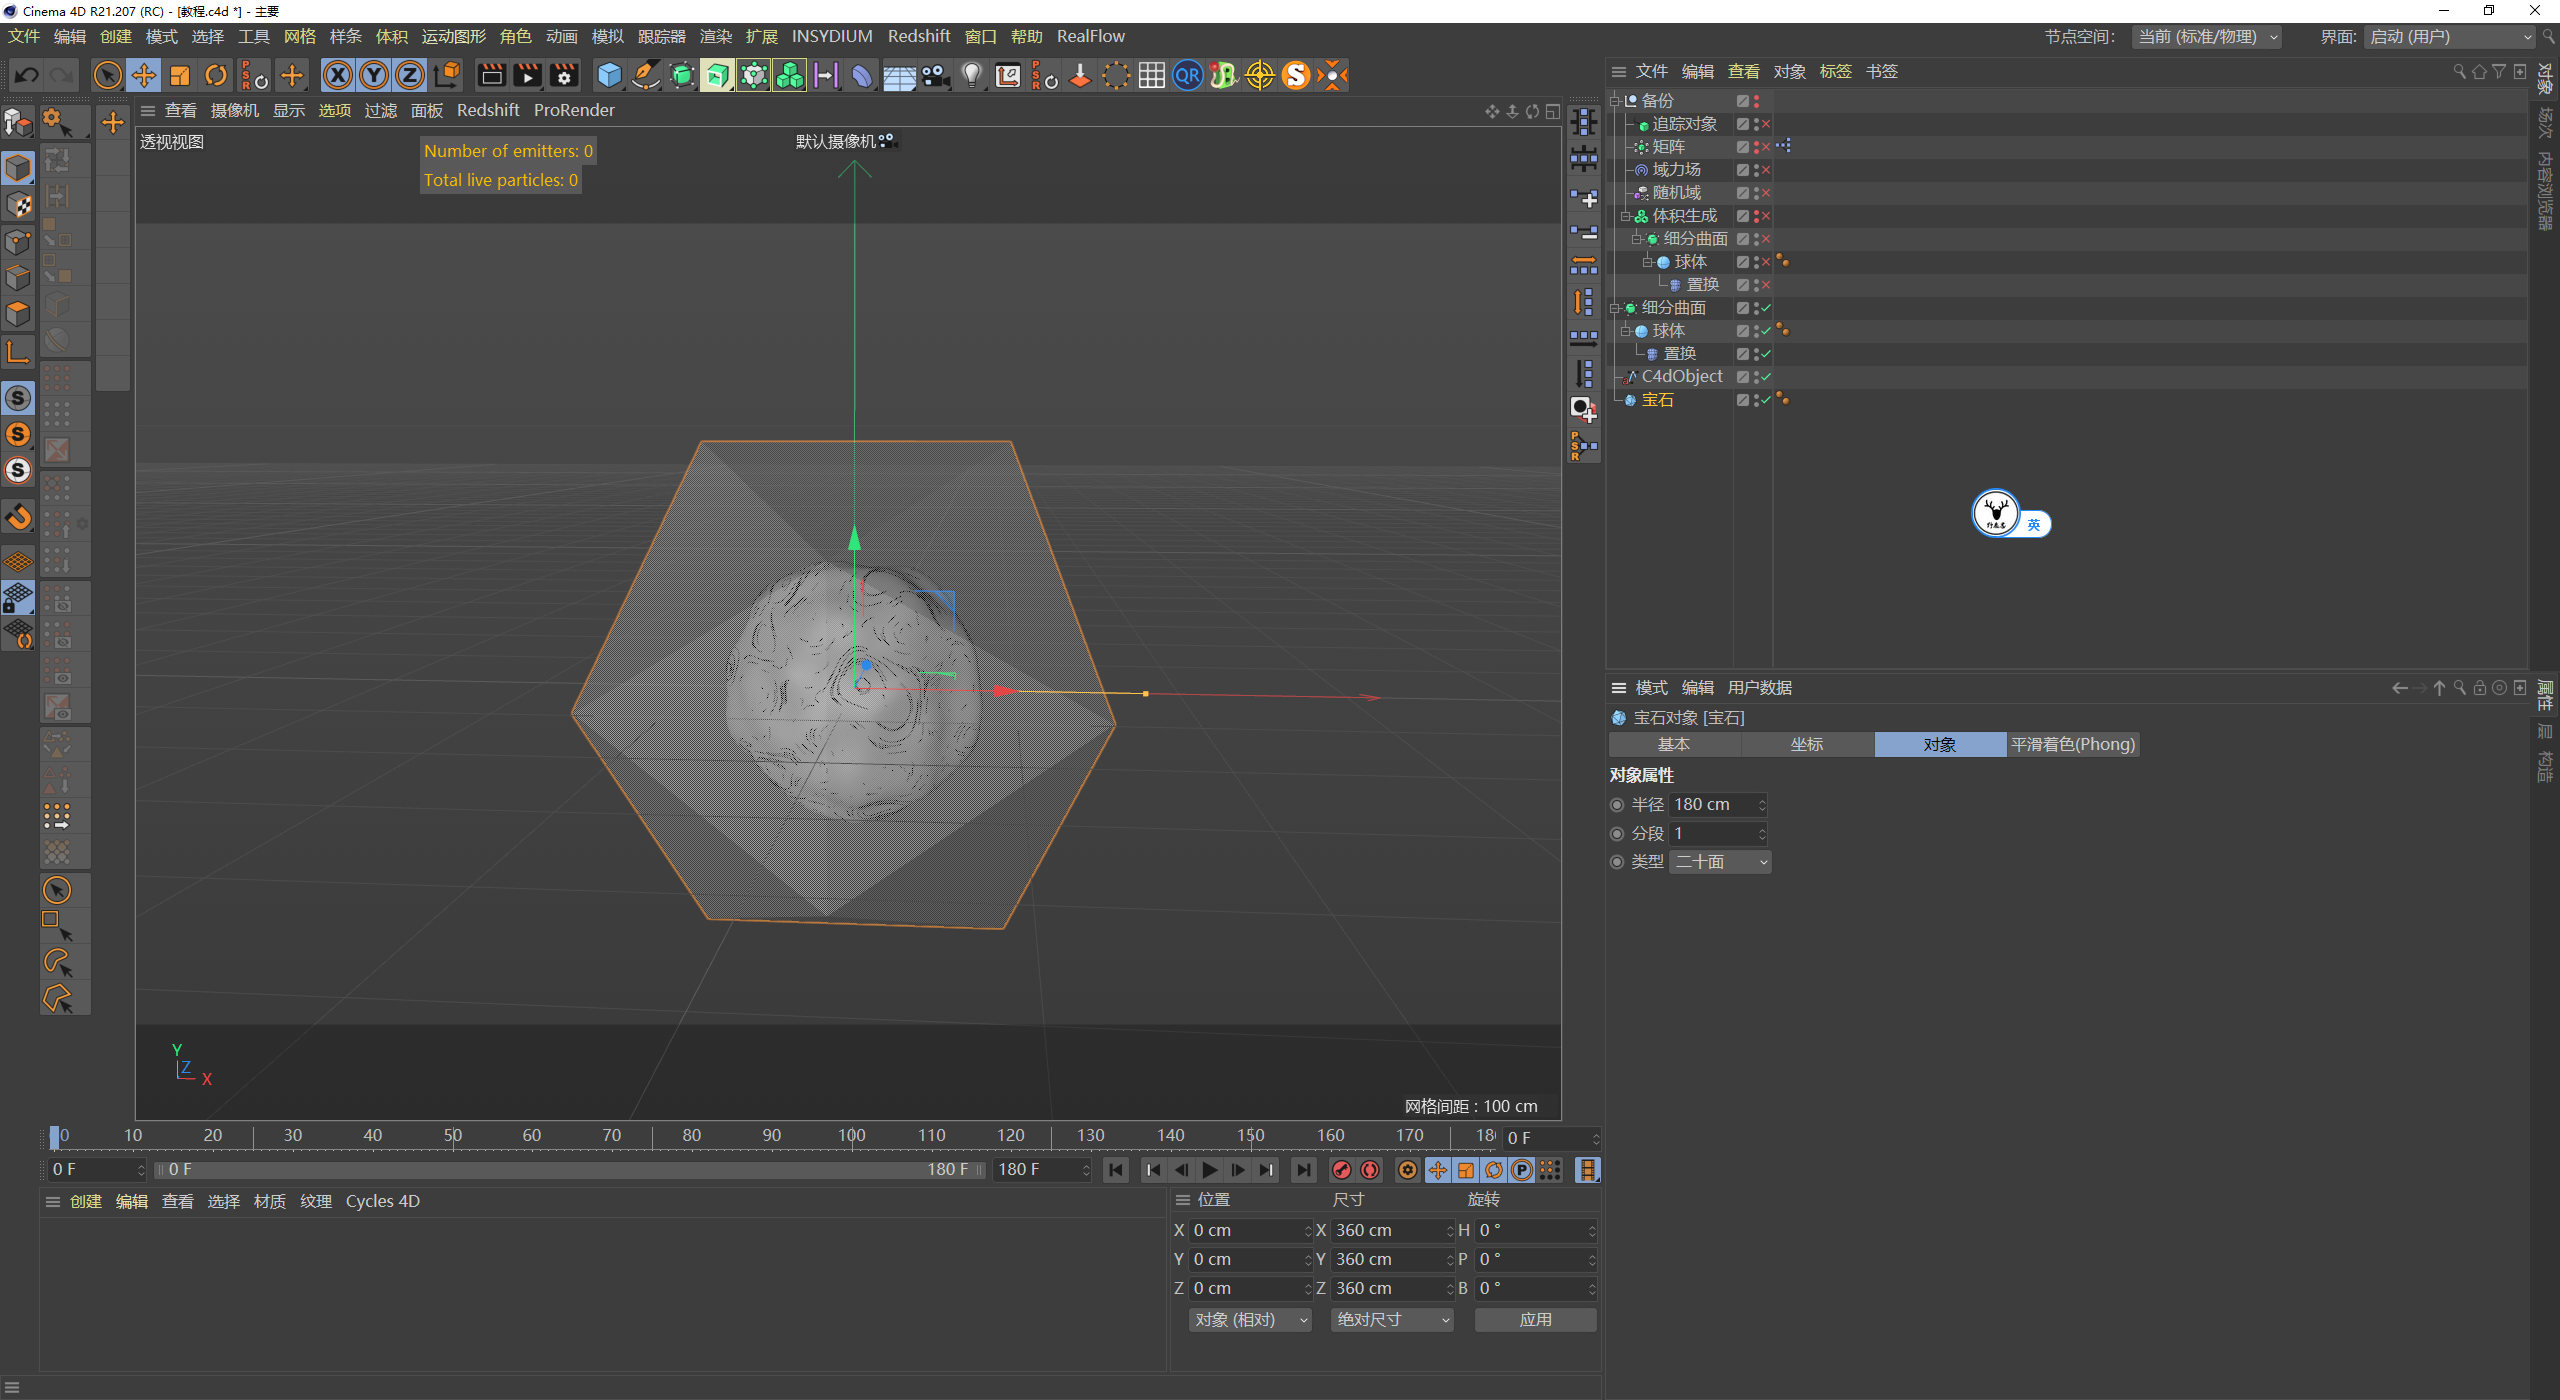Screen dimensions: 2560x1400
Task: Click the play forward button
Action: coord(1210,1170)
